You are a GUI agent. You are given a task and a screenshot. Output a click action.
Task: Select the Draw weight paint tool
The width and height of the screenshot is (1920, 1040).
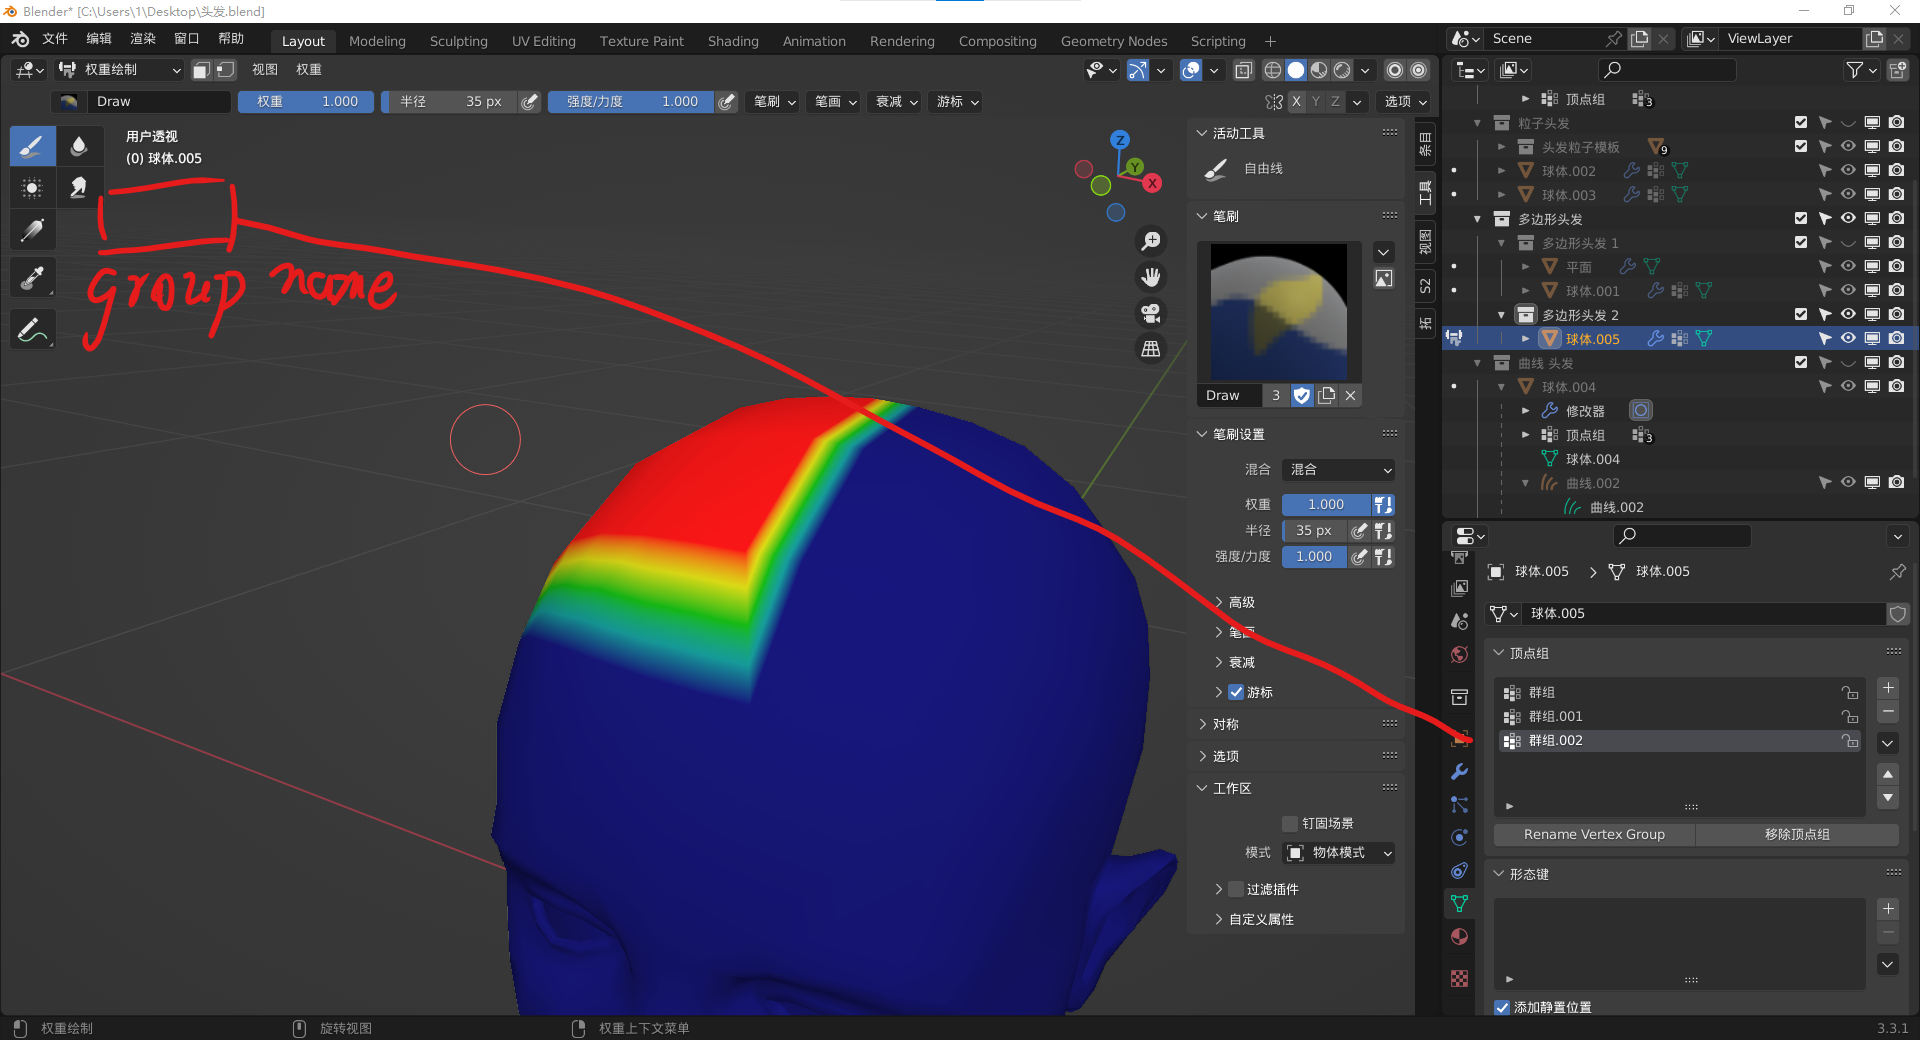32,146
